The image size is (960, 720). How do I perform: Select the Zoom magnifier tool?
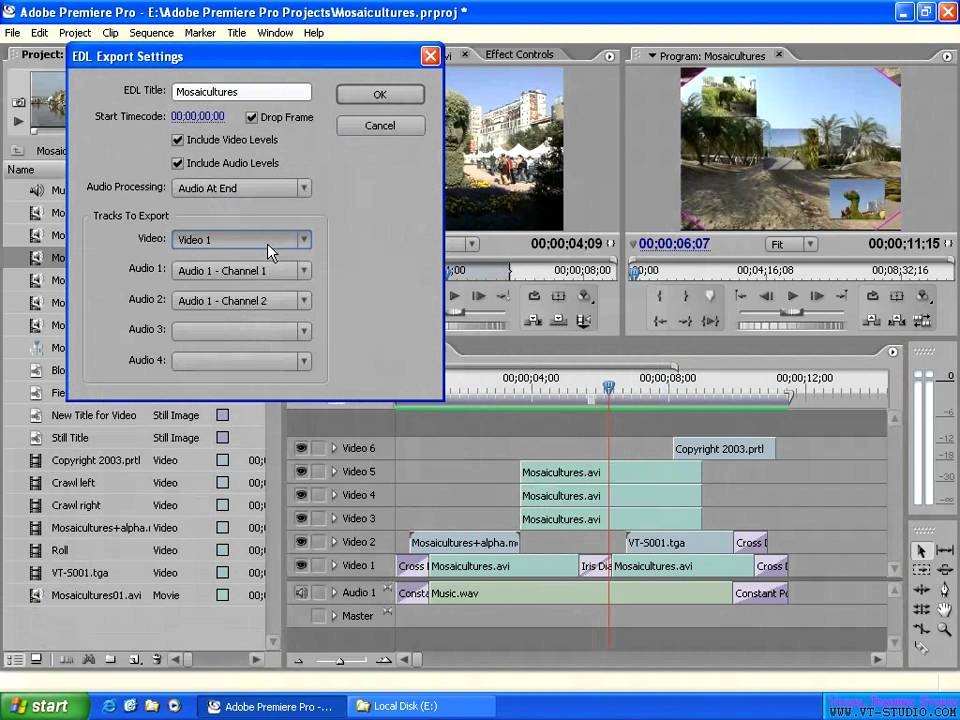945,629
